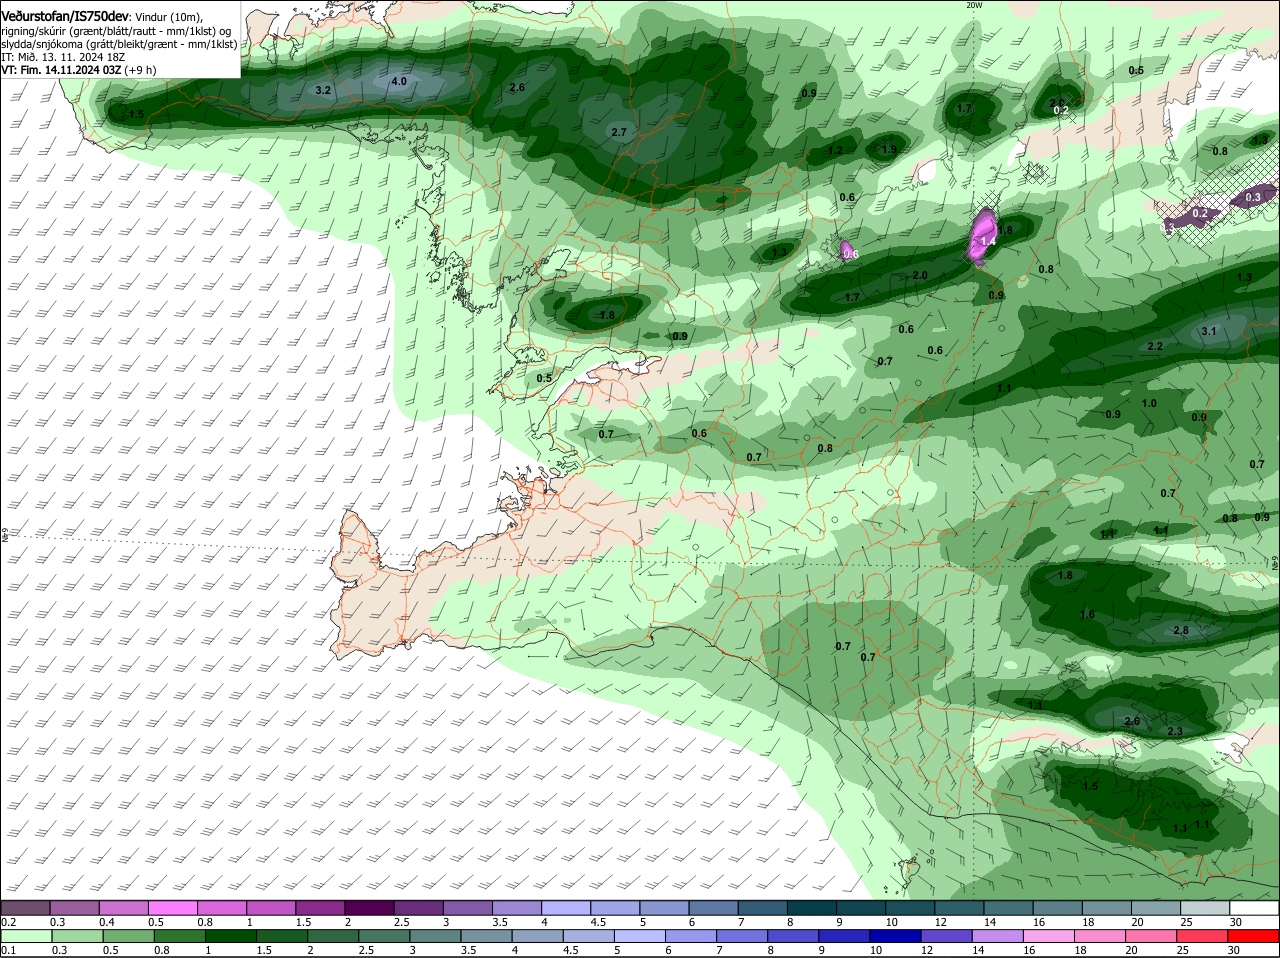Screen dimensions: 1280x958
Task: Click the '1.9' precipitation value on map
Action: click(x=888, y=150)
